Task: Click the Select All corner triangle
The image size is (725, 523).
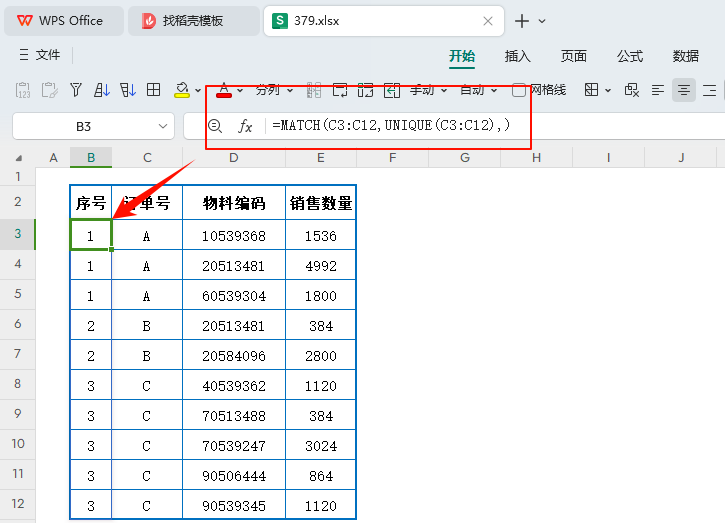Action: 18,158
